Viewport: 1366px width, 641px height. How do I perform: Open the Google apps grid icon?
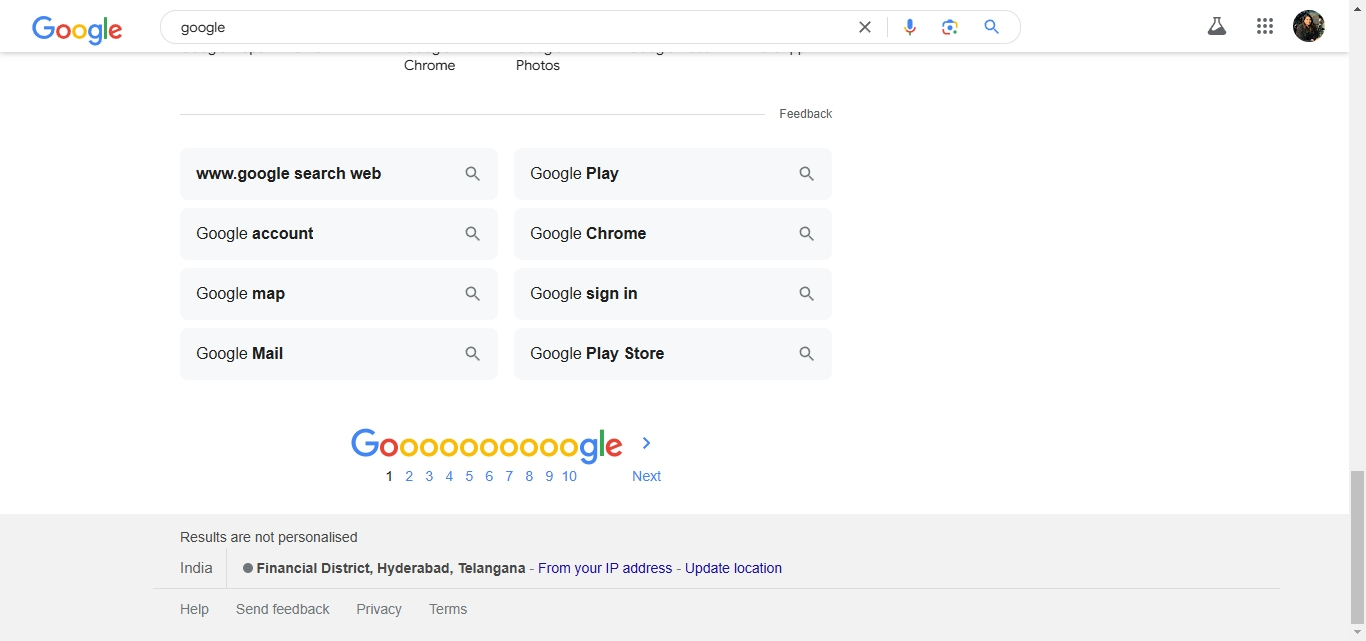coord(1265,27)
